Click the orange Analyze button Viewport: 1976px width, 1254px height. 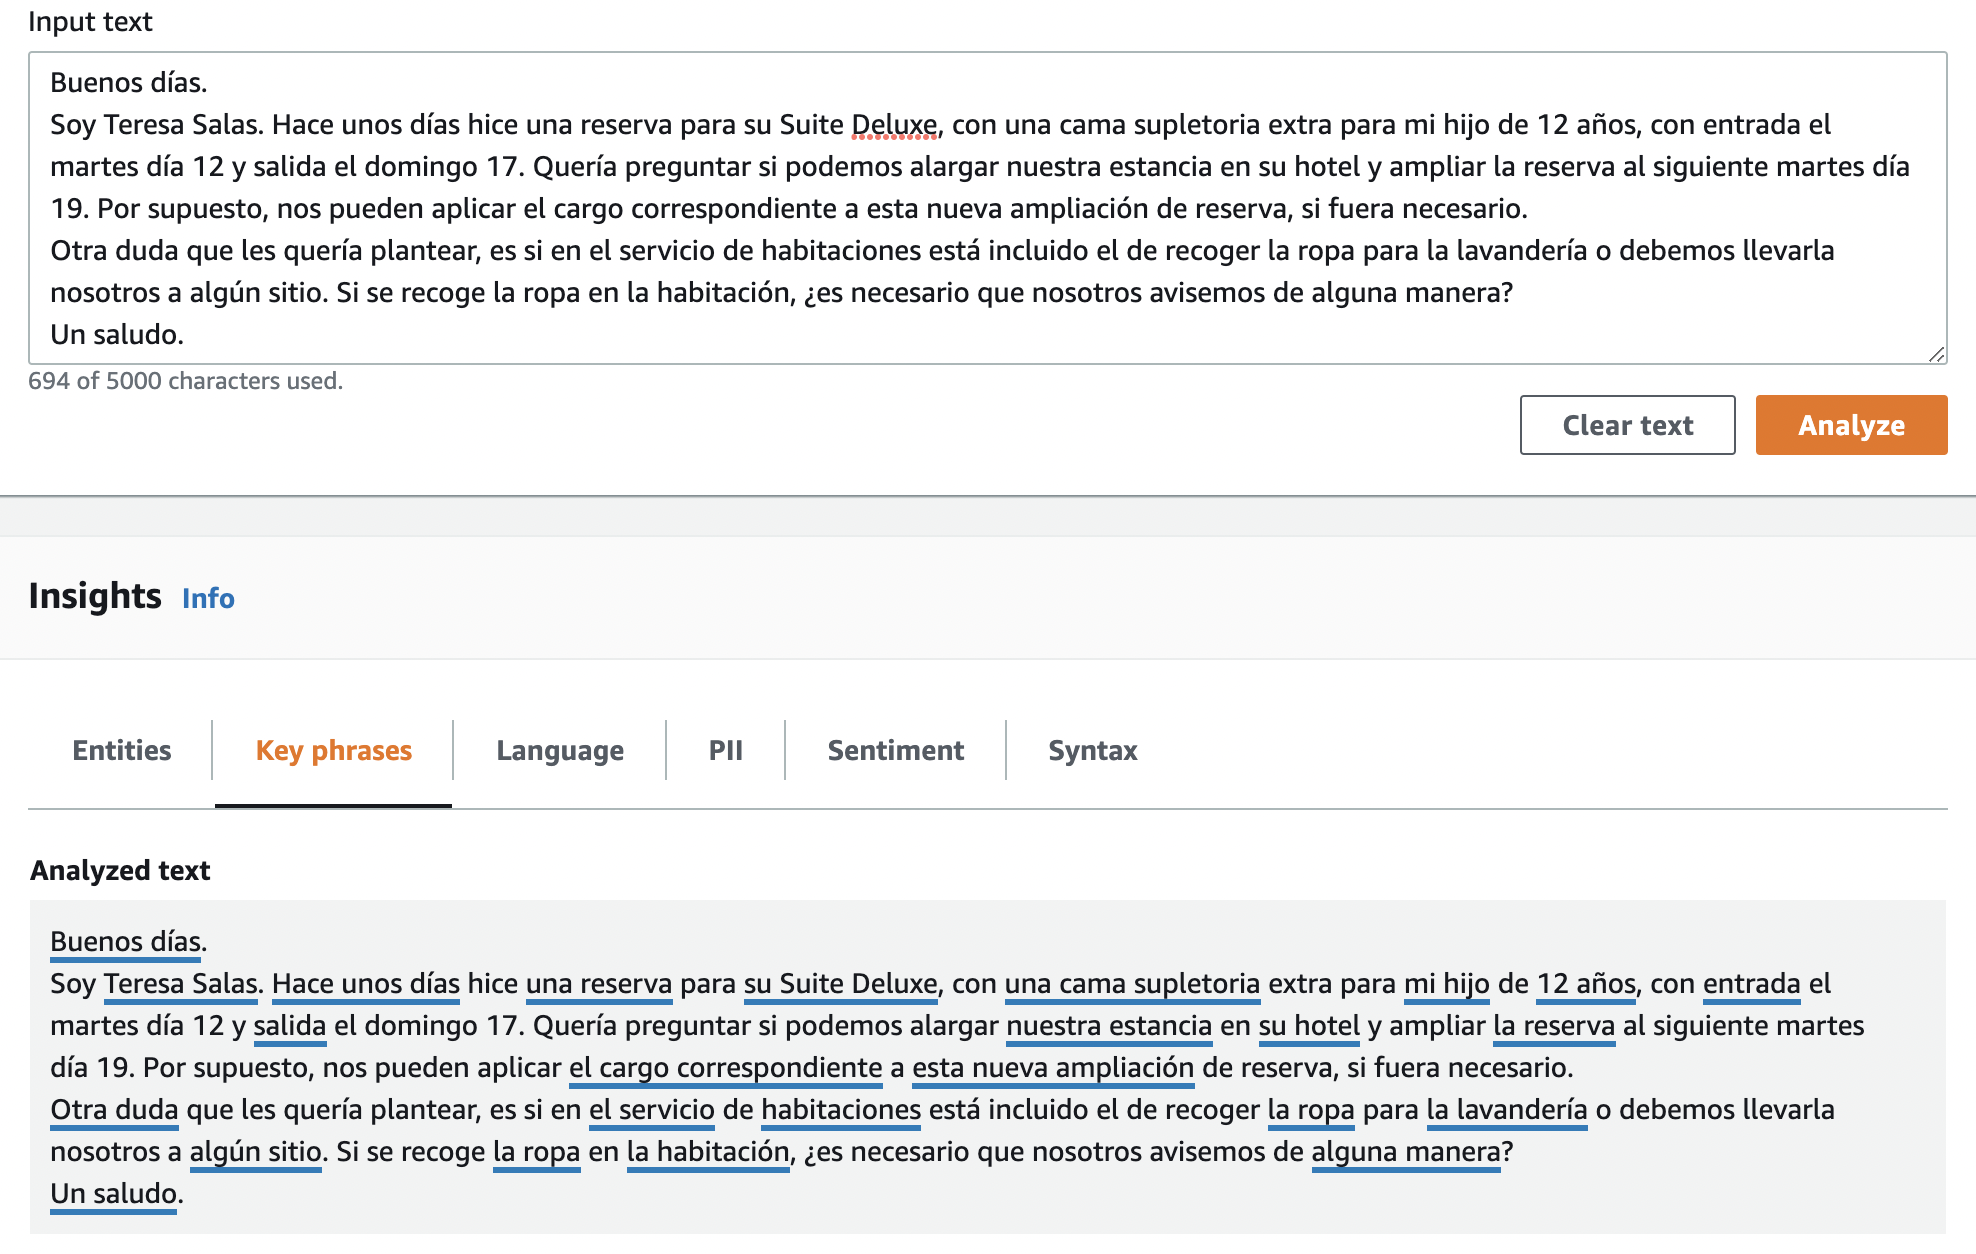pyautogui.click(x=1850, y=425)
